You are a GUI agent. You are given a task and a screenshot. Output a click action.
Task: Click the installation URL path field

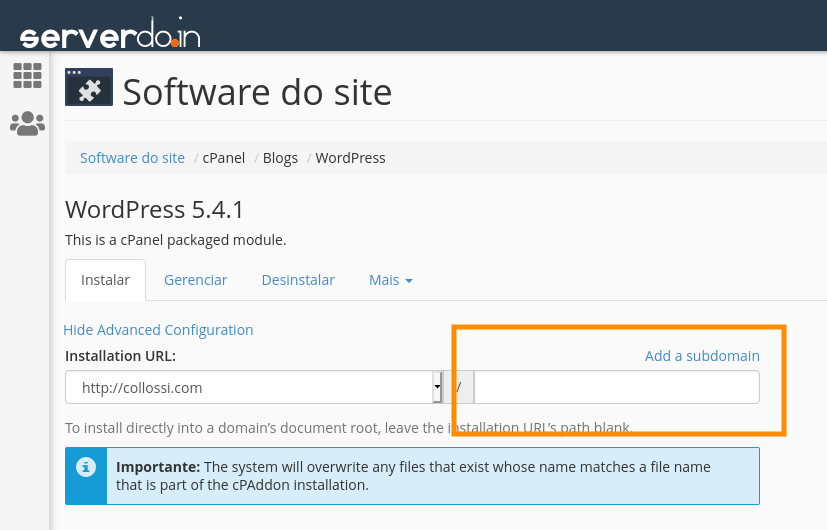pyautogui.click(x=616, y=387)
